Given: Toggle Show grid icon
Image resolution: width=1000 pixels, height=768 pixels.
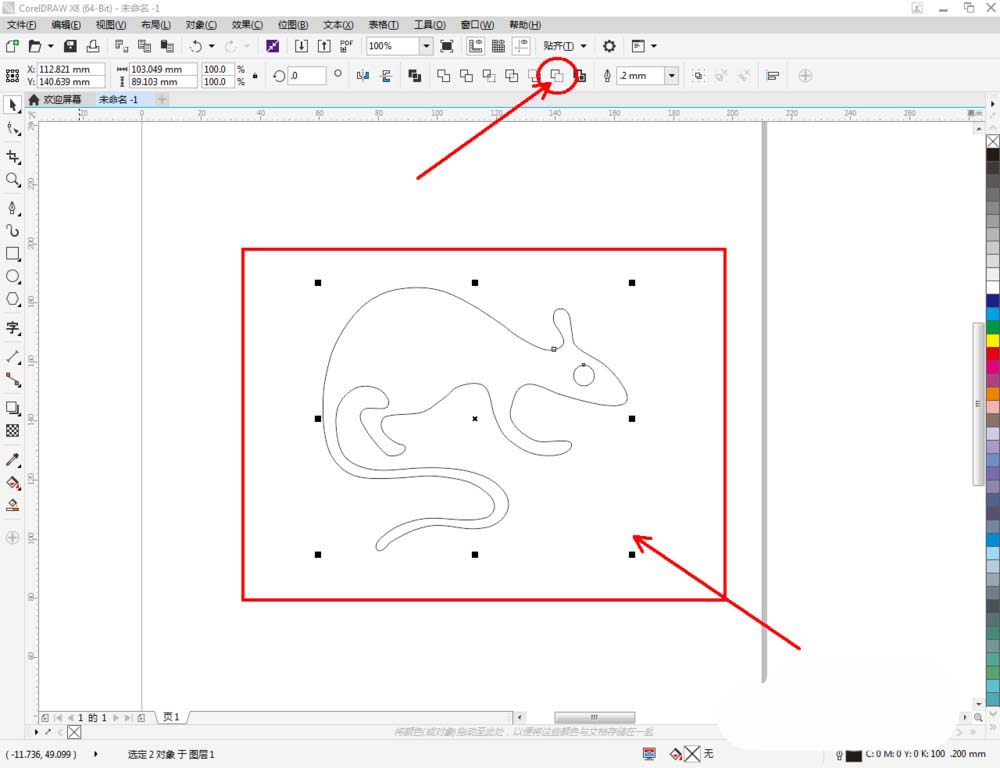Looking at the screenshot, I should point(499,46).
